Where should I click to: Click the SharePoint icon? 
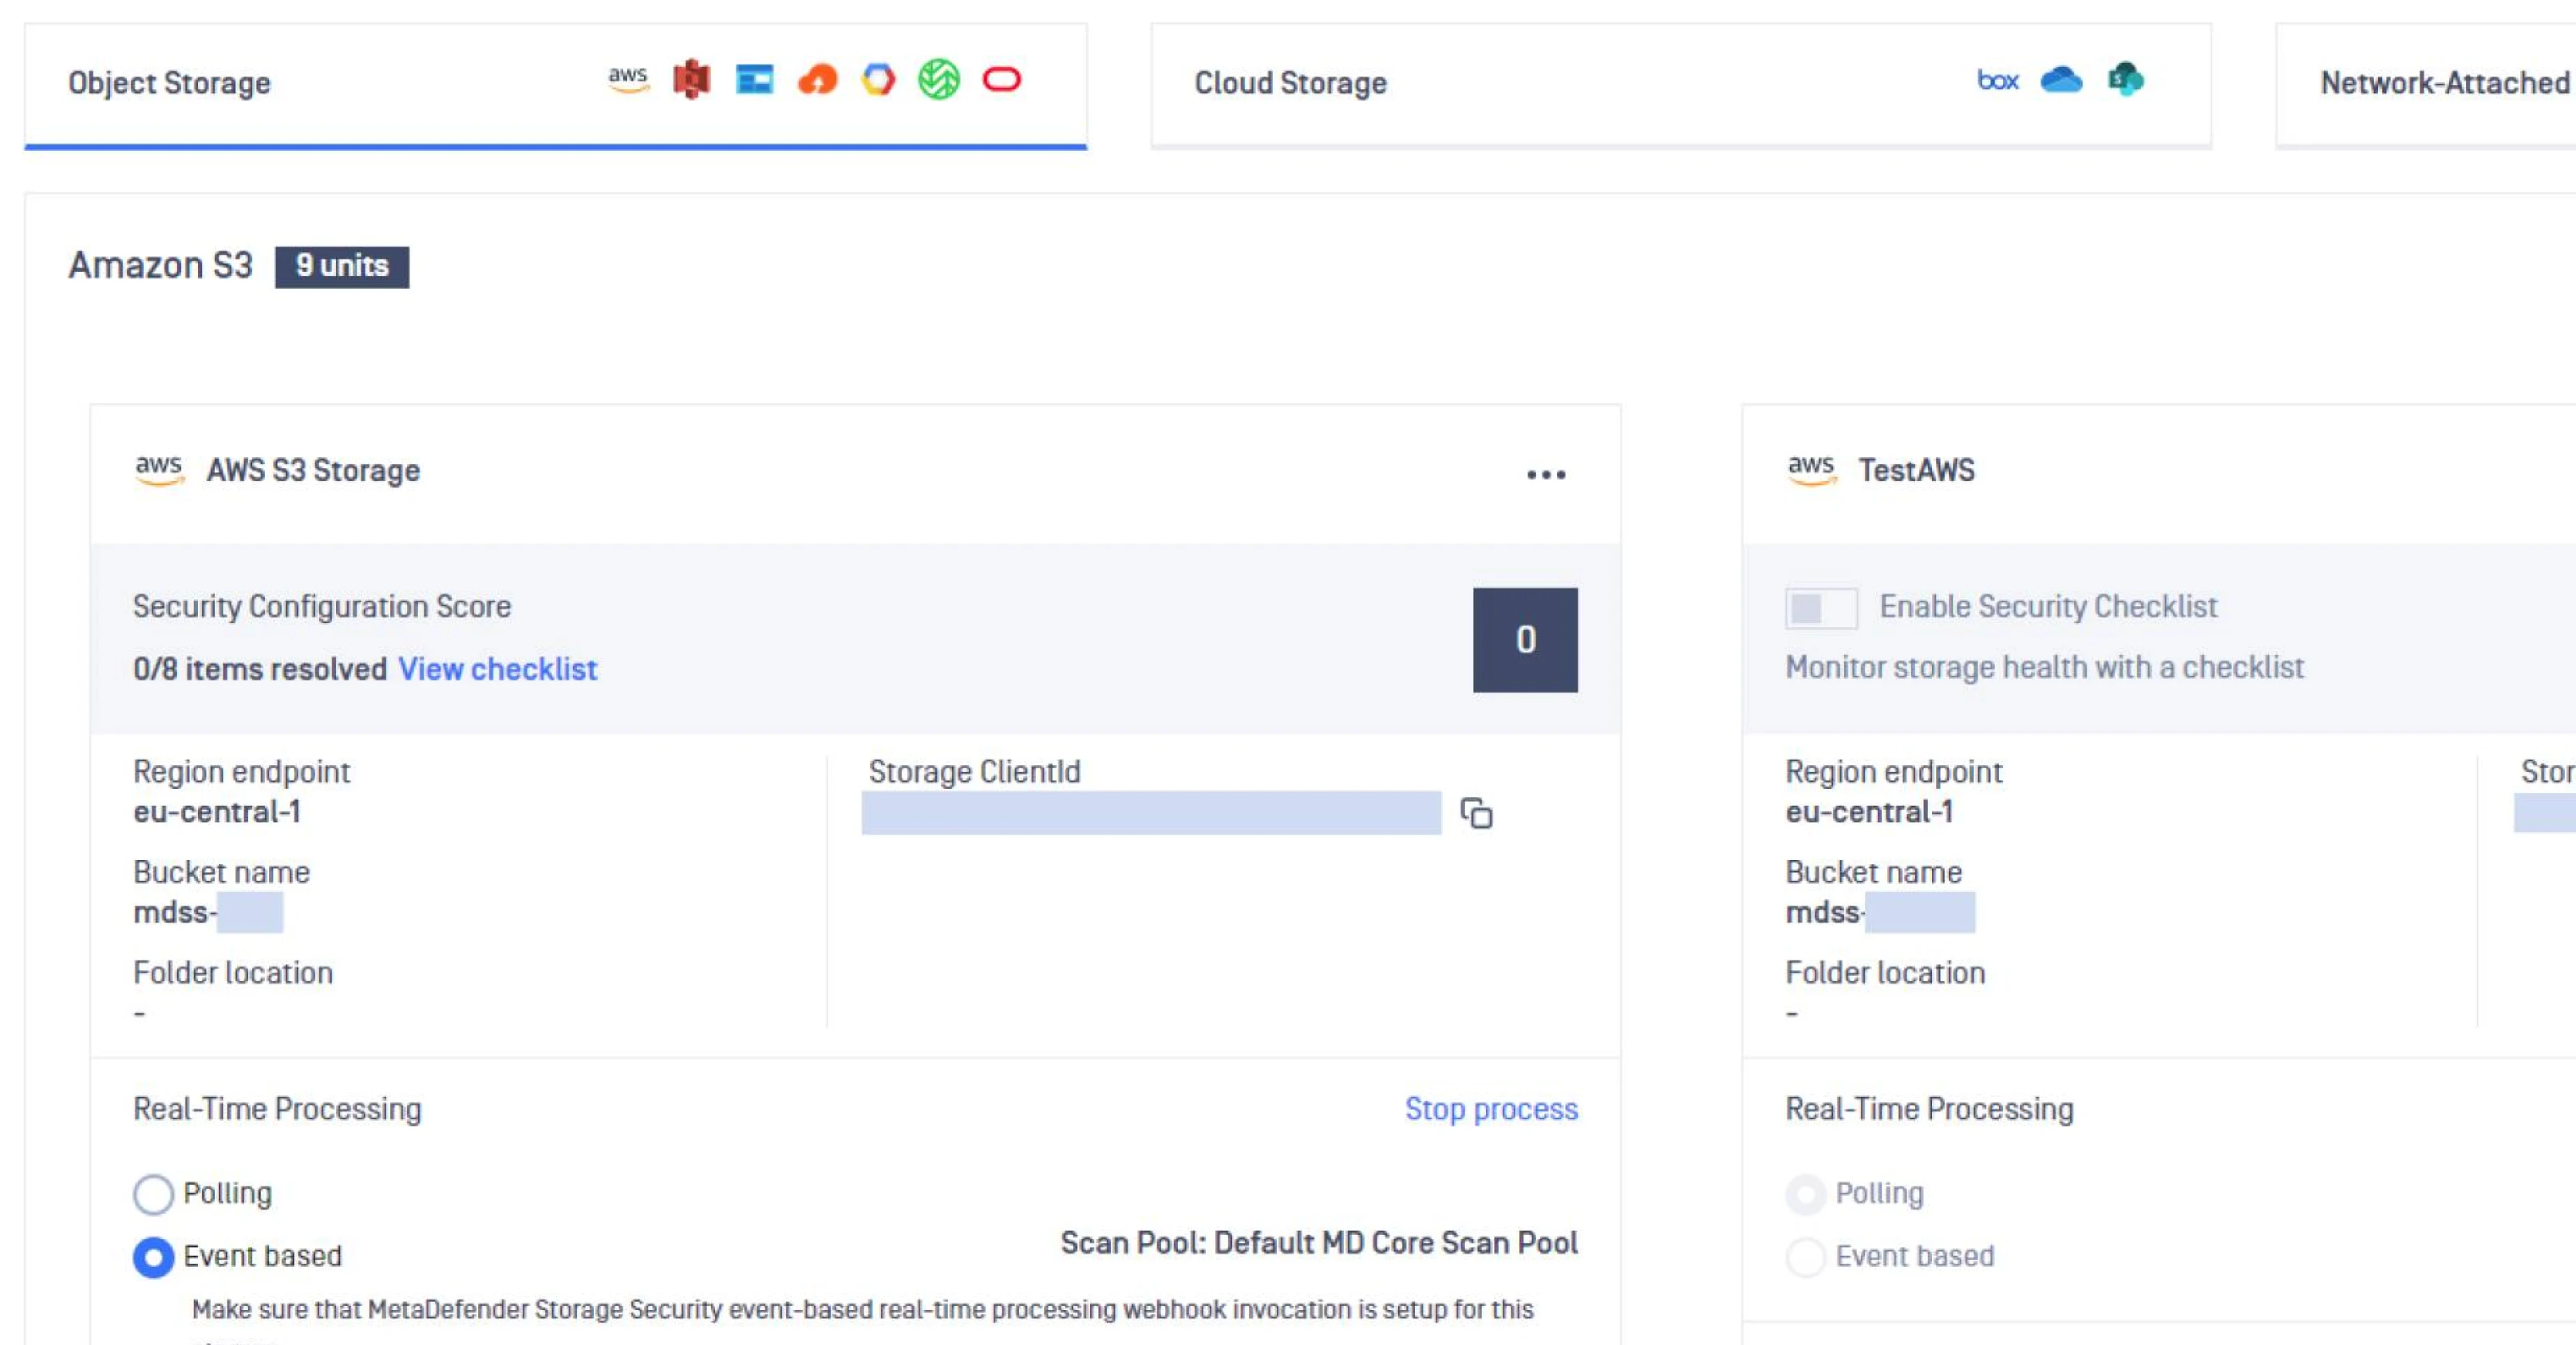pos(2125,79)
